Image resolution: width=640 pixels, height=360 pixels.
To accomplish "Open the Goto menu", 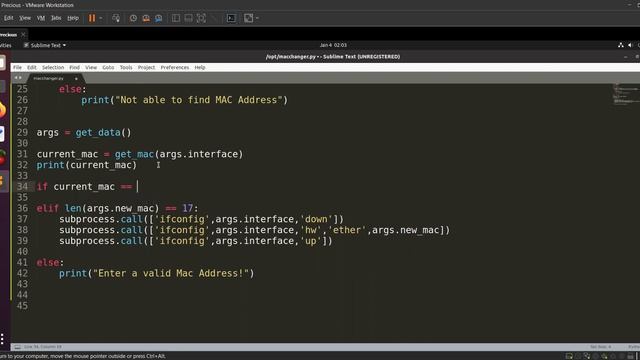I will pos(108,67).
